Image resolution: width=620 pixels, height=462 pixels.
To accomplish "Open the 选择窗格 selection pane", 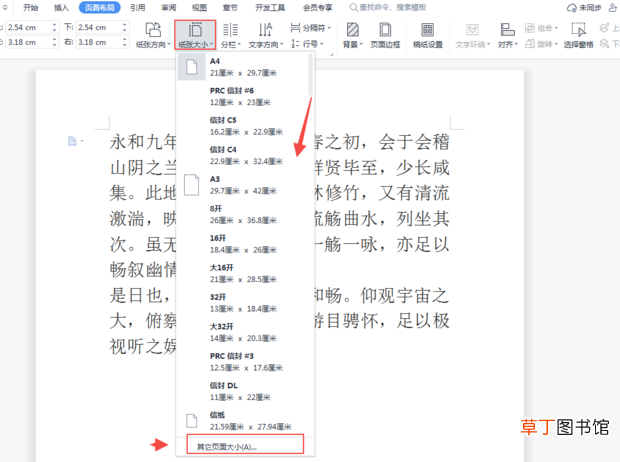I will (578, 35).
